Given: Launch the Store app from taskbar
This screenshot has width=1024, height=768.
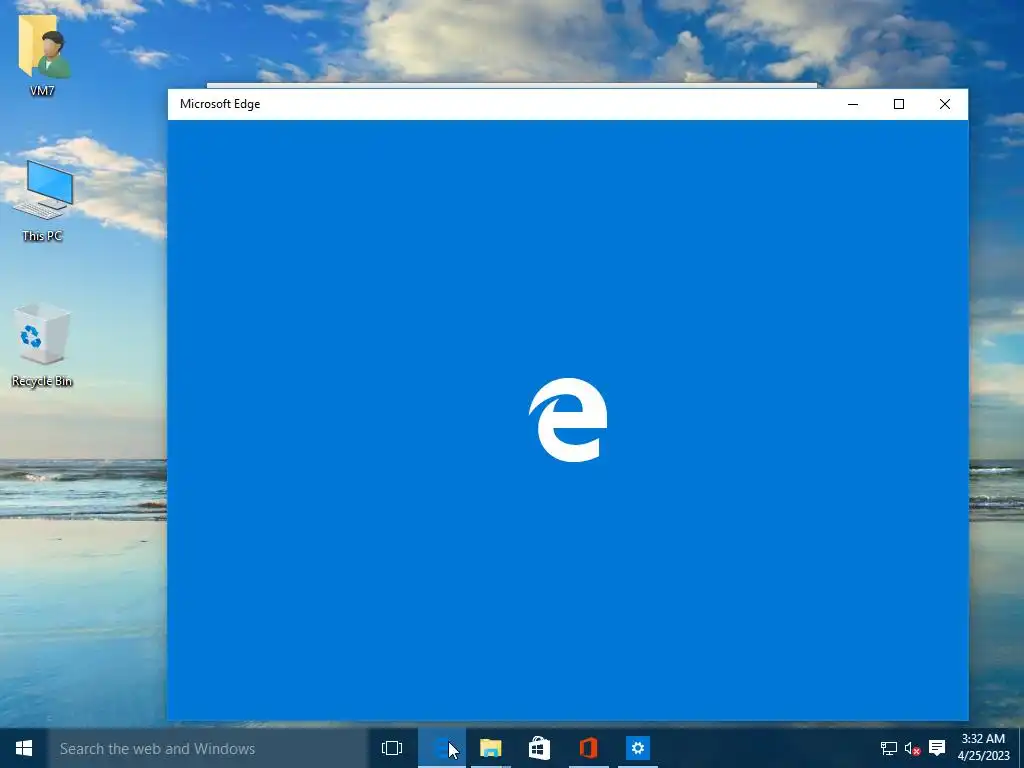Looking at the screenshot, I should pos(539,748).
